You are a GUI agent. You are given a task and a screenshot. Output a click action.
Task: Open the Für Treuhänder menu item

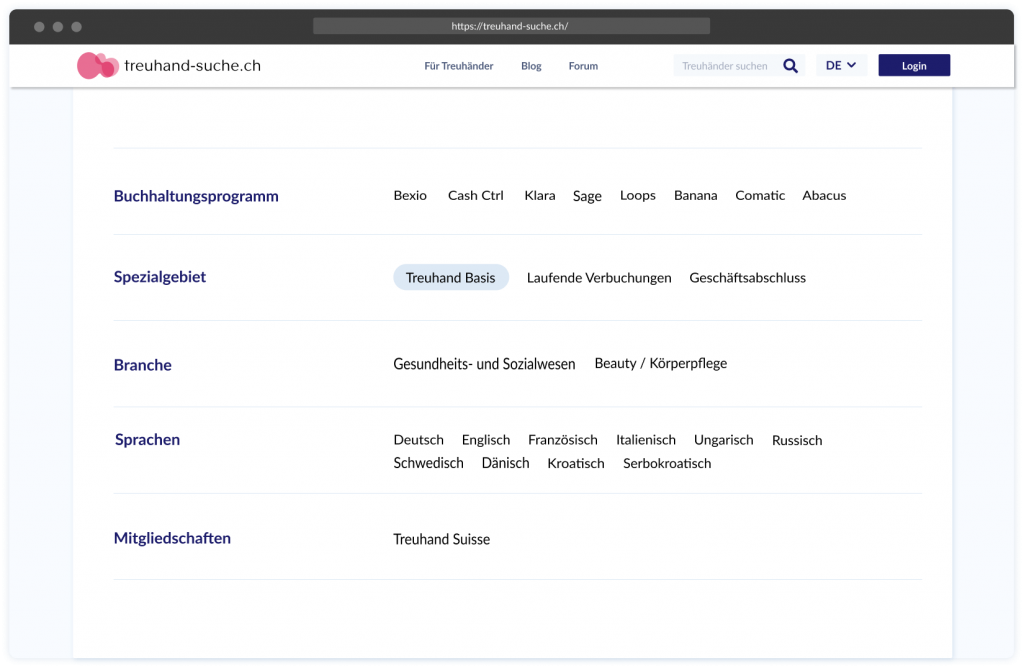458,66
